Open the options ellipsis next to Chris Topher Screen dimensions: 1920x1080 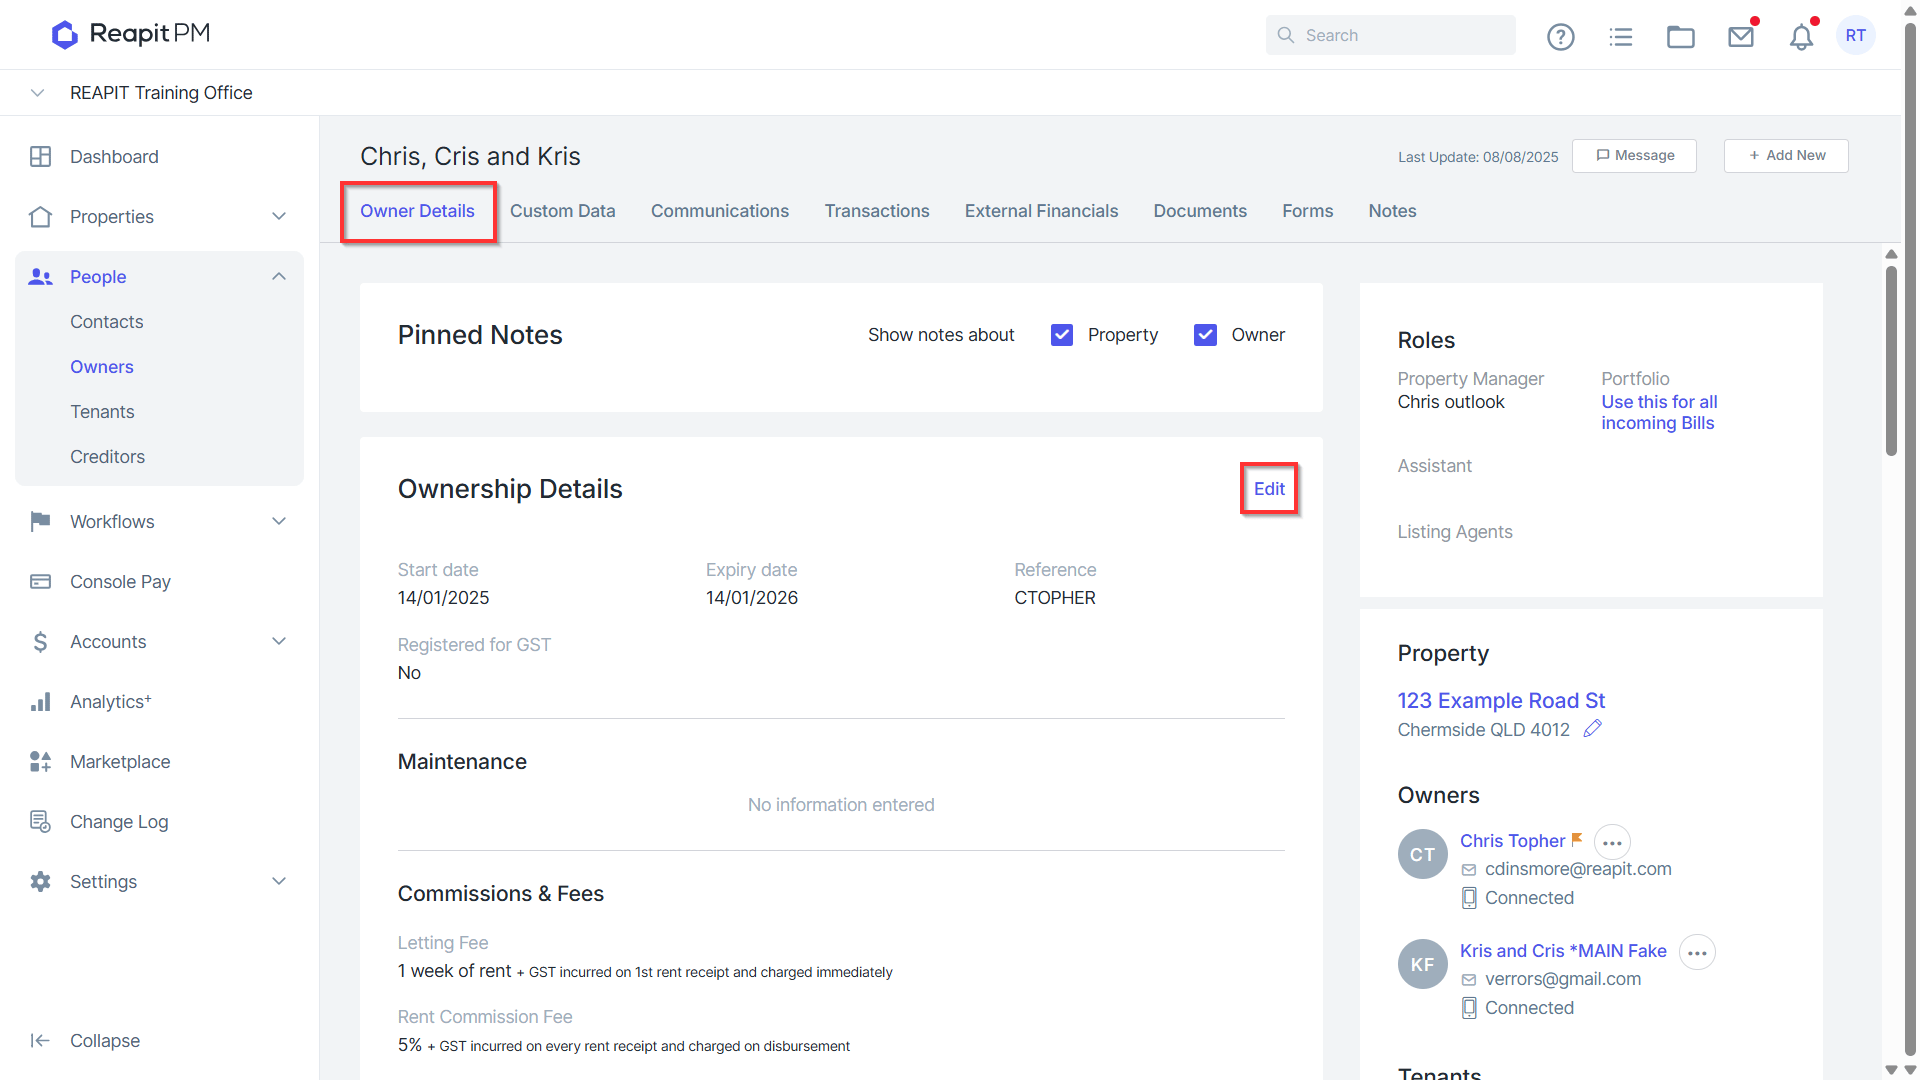(x=1612, y=843)
